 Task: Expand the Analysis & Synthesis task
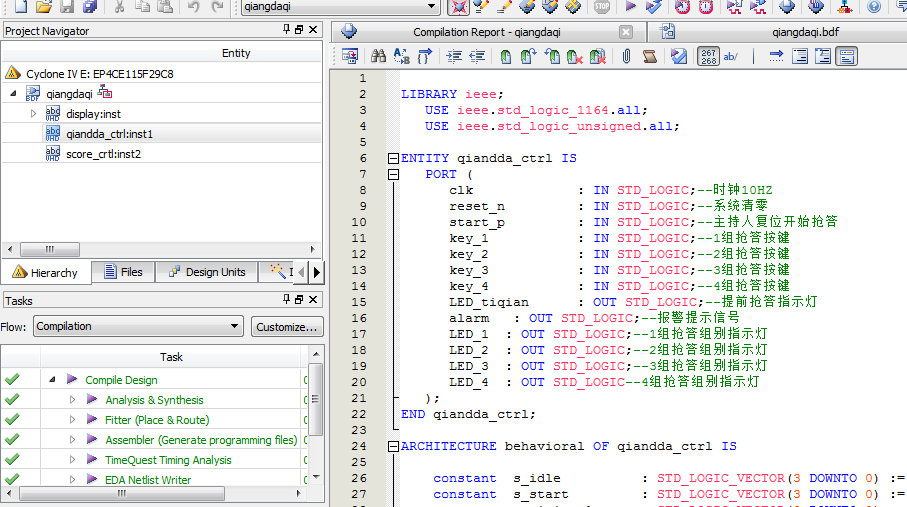pos(72,400)
